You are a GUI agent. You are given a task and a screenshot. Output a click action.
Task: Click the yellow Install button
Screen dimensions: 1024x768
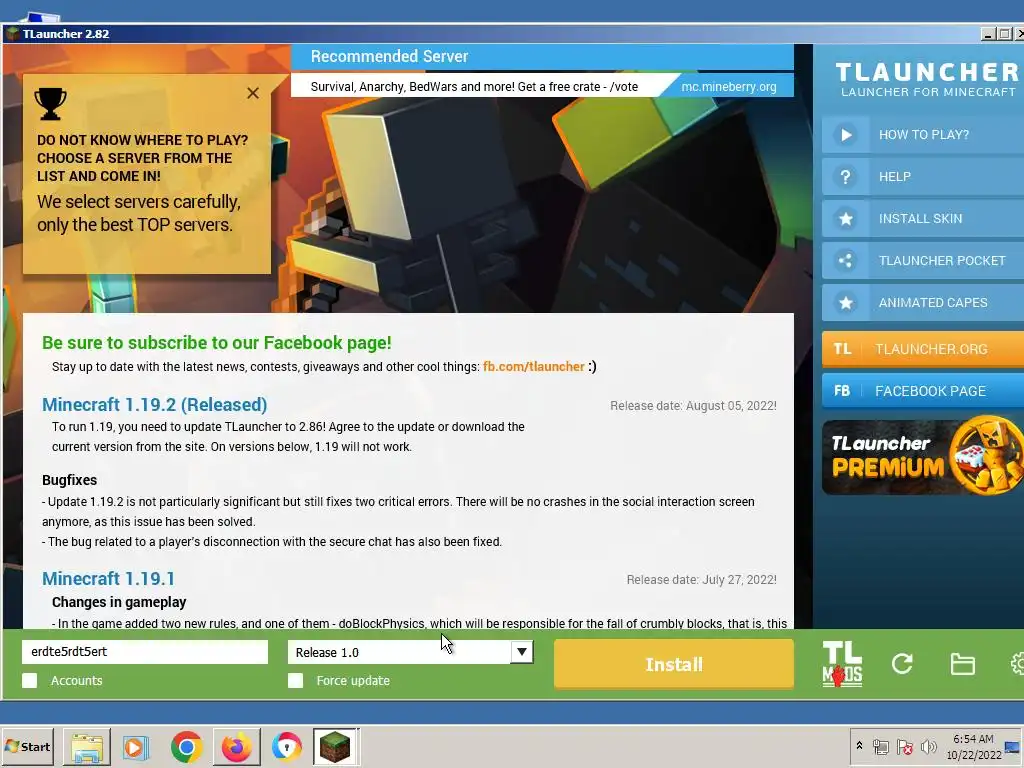[674, 664]
